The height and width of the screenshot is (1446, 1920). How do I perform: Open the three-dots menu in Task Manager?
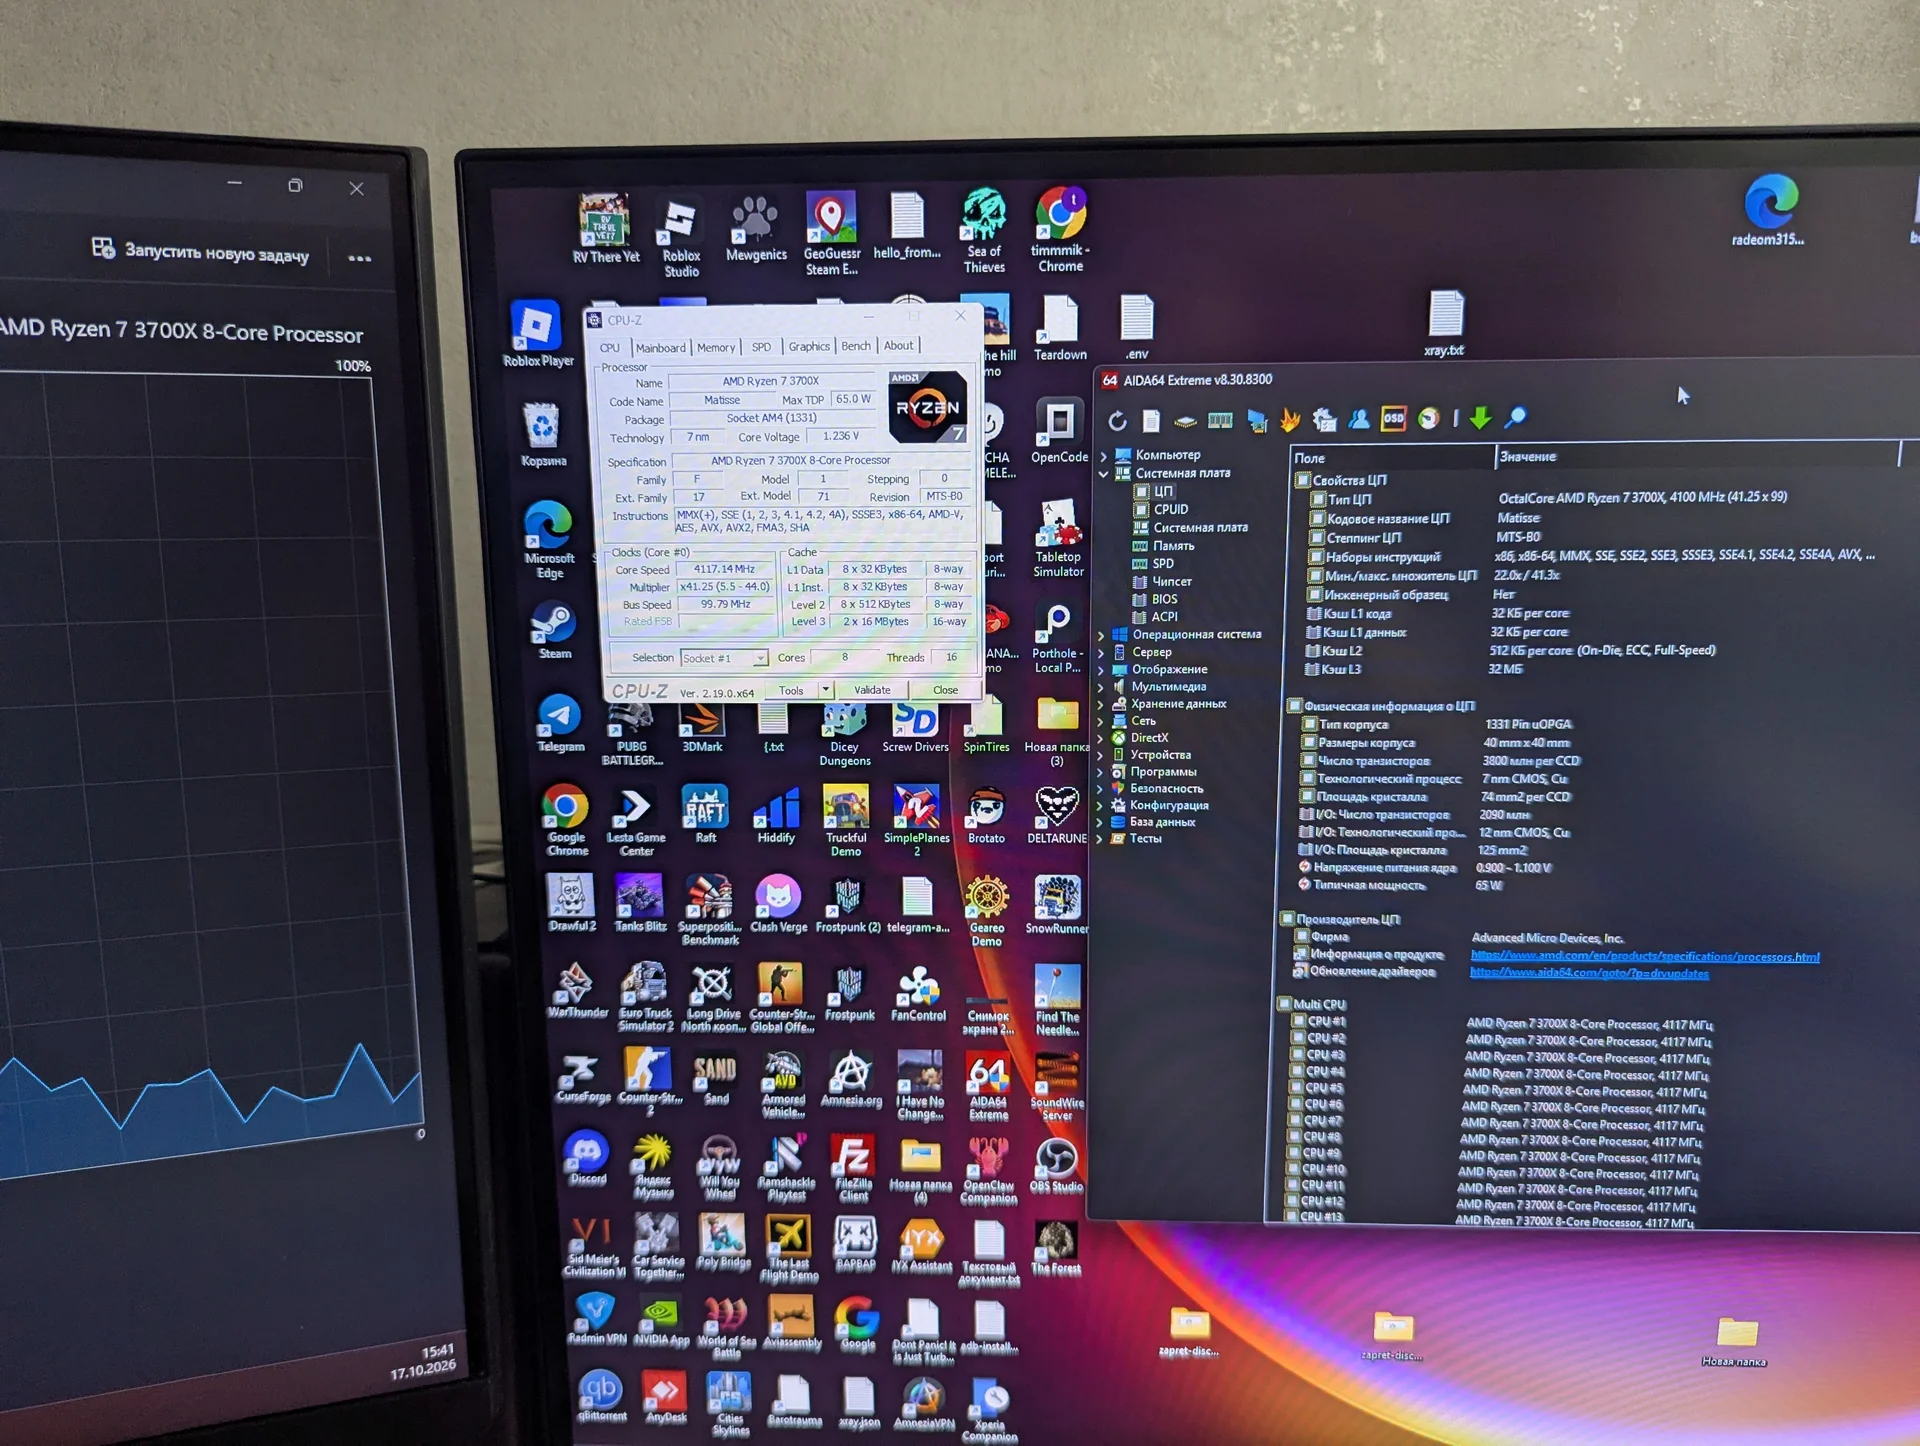point(360,259)
